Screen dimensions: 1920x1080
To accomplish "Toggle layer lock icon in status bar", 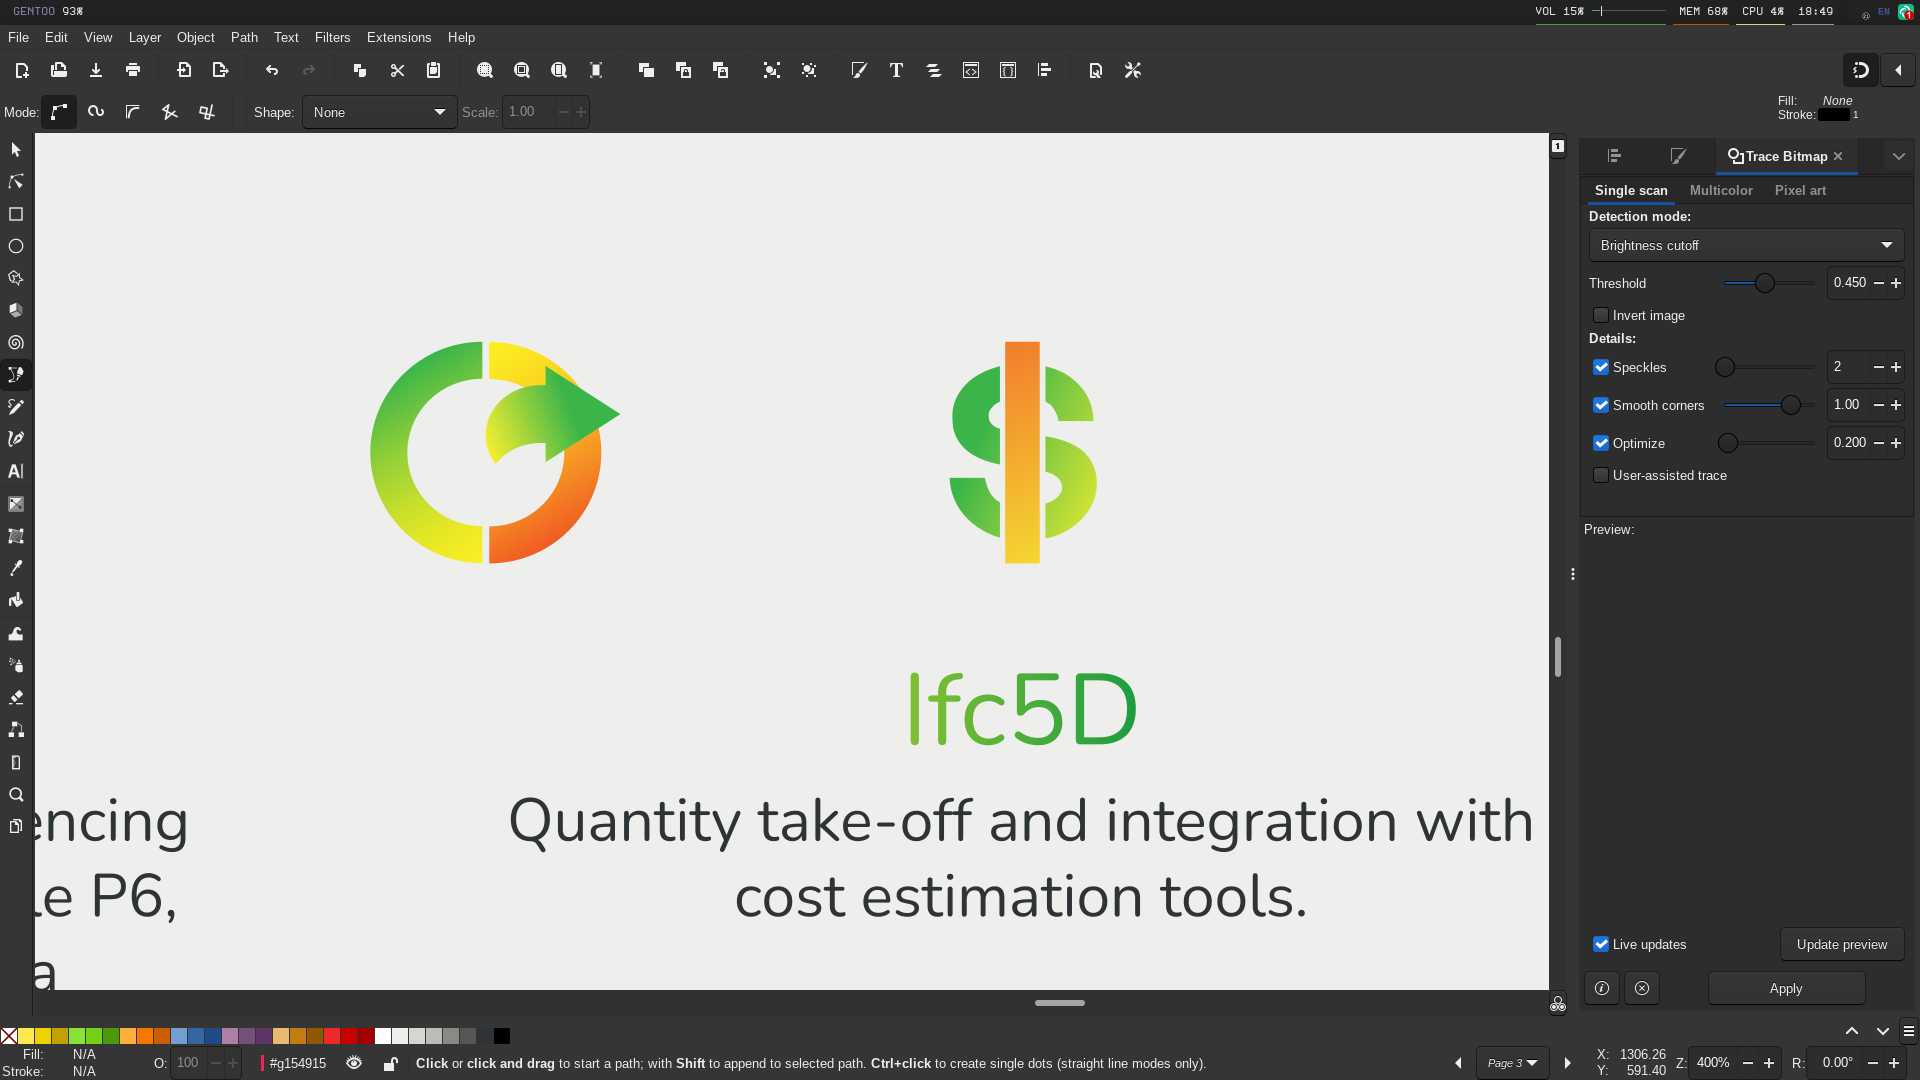I will click(x=391, y=1063).
